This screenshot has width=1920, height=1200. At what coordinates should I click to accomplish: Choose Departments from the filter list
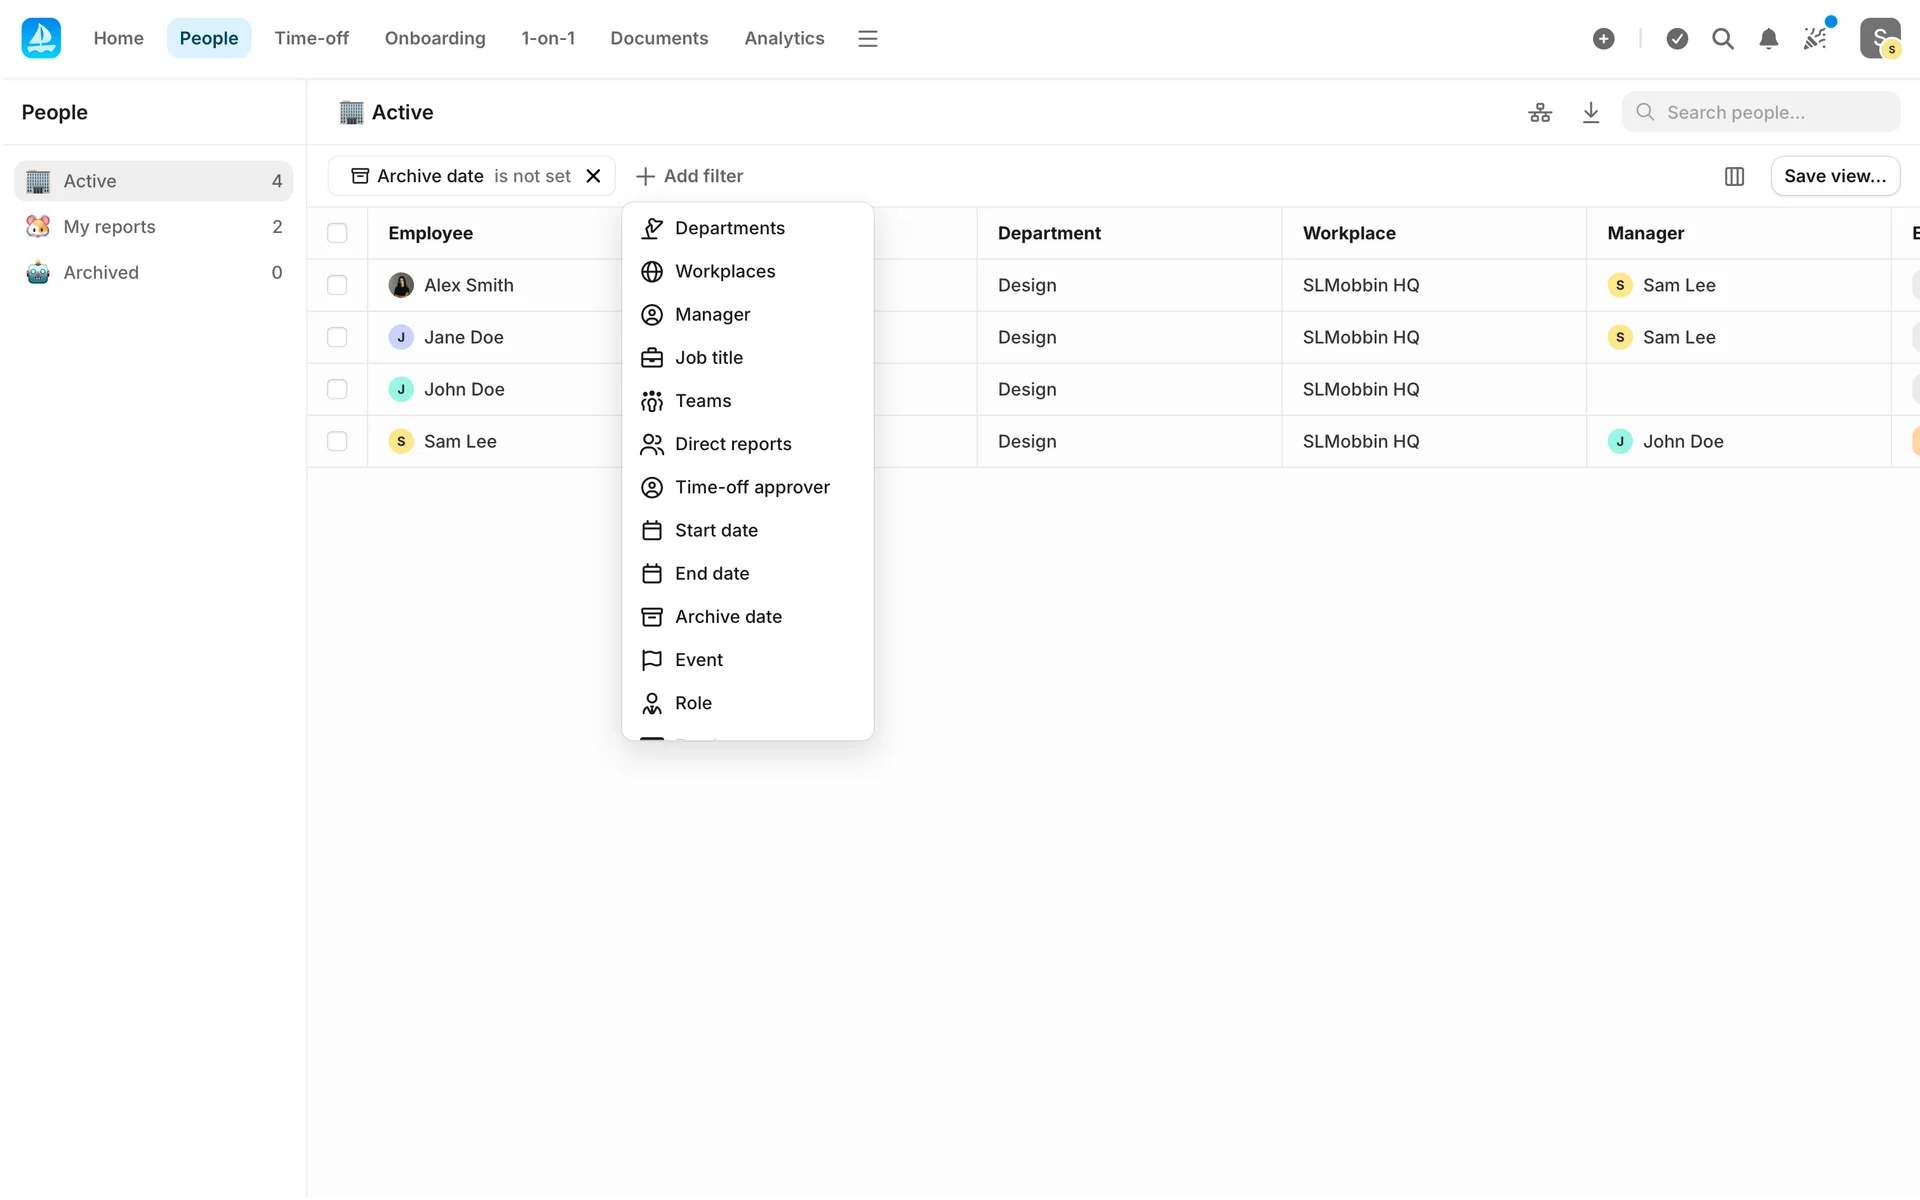tap(729, 228)
